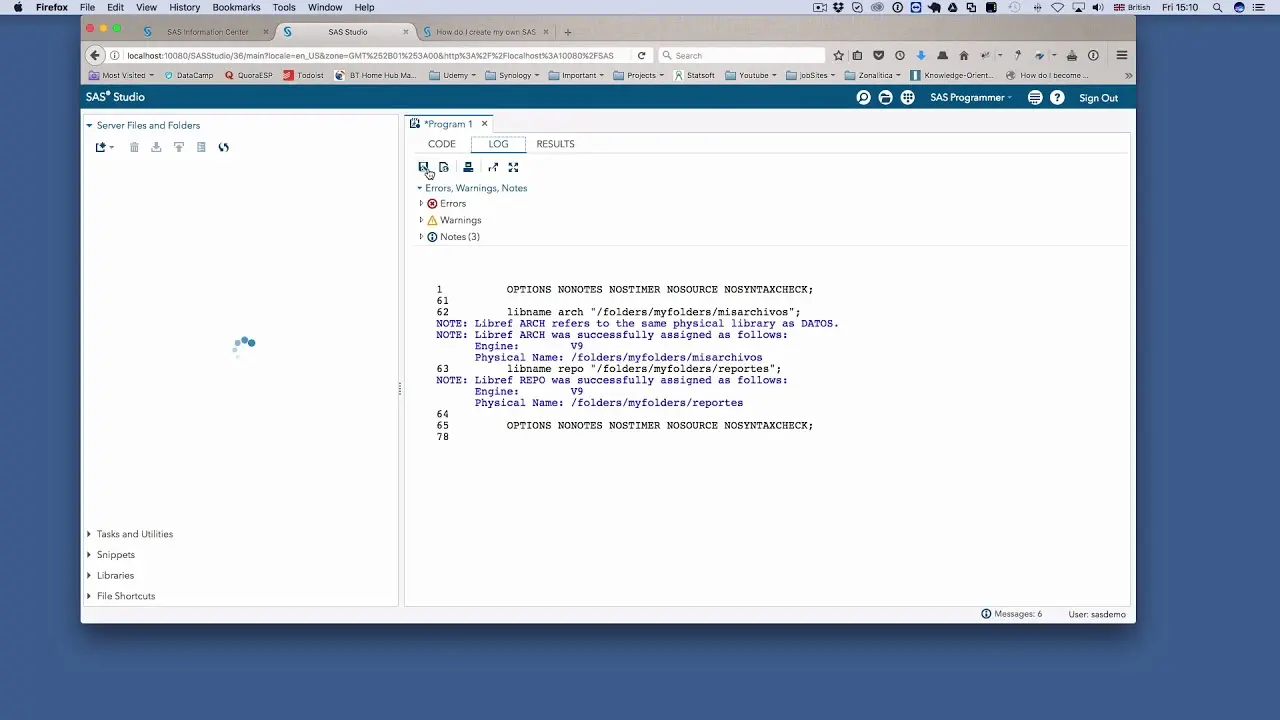Click the print log icon
The image size is (1280, 720).
[468, 167]
